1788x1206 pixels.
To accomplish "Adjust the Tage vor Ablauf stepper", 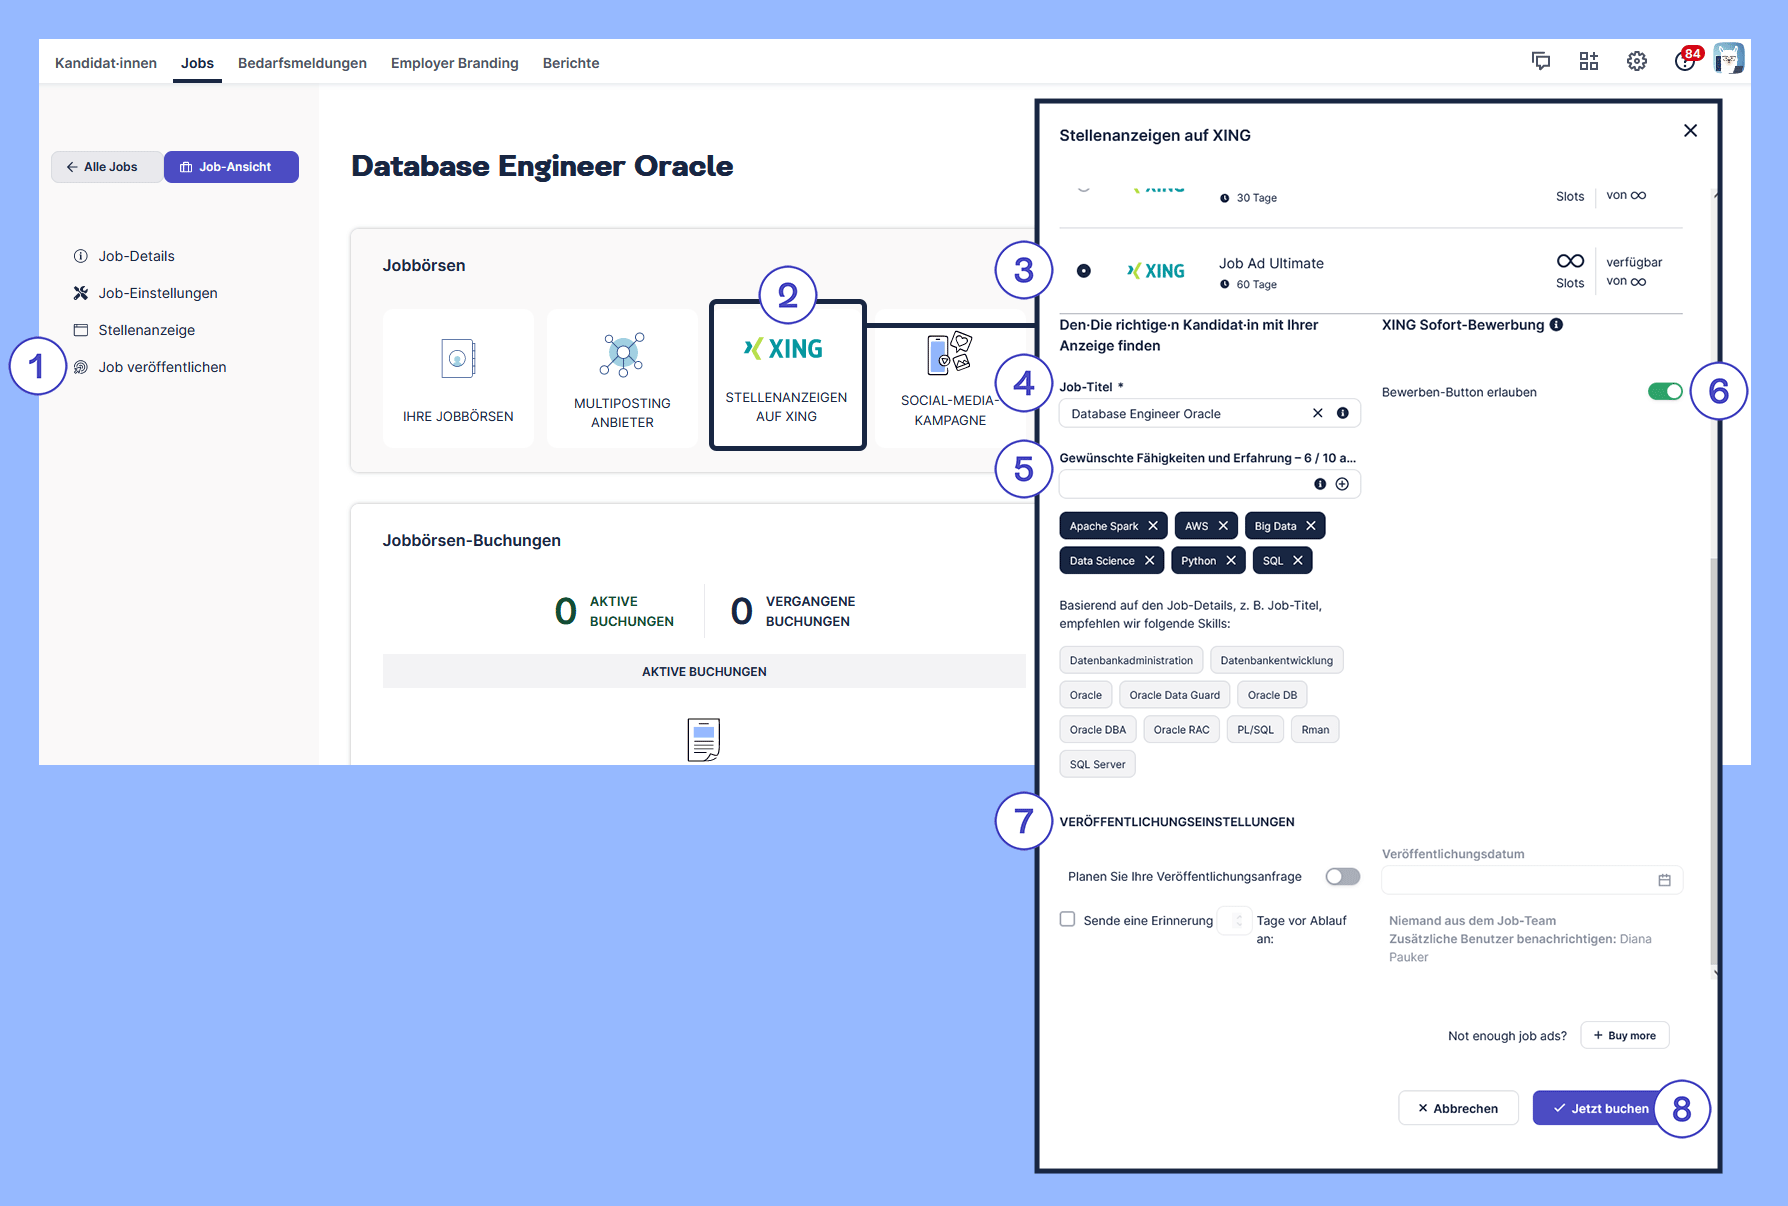I will [1236, 920].
